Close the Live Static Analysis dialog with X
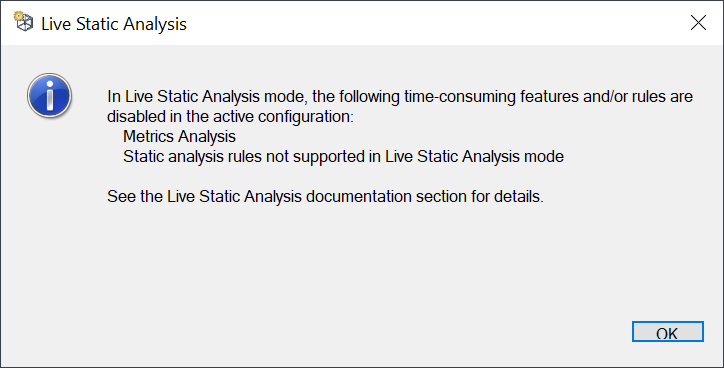The width and height of the screenshot is (724, 368). pyautogui.click(x=698, y=23)
